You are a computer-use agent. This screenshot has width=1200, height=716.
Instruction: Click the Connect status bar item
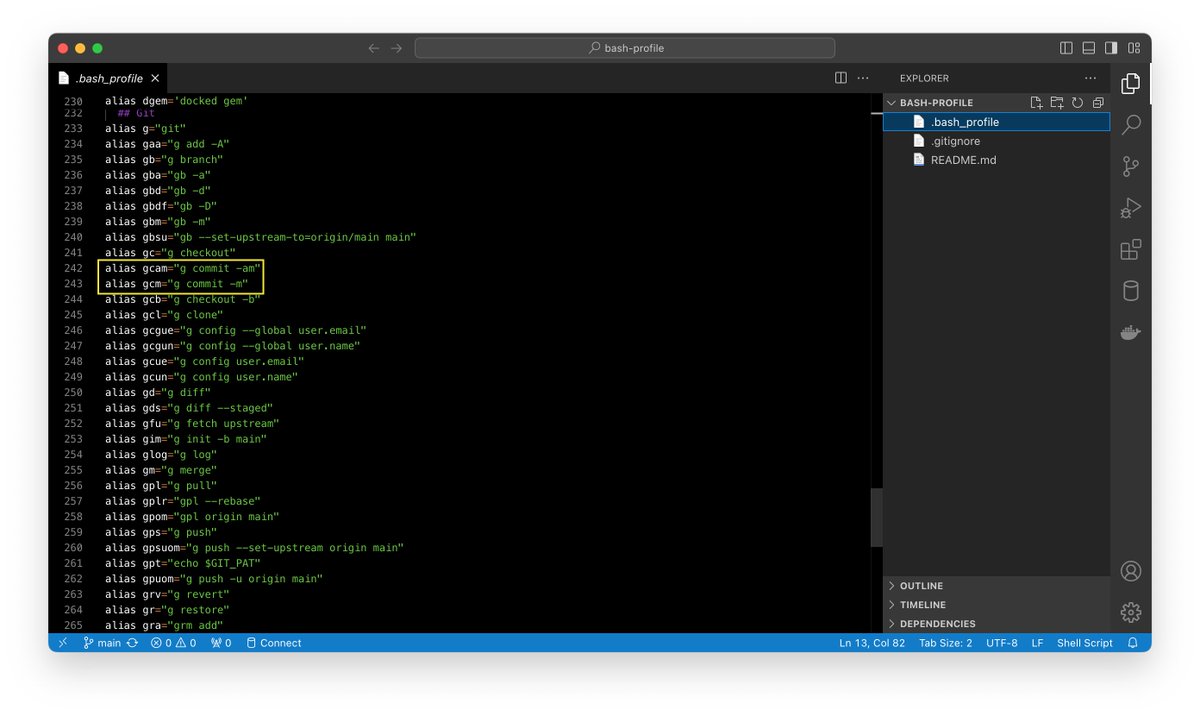coord(274,643)
